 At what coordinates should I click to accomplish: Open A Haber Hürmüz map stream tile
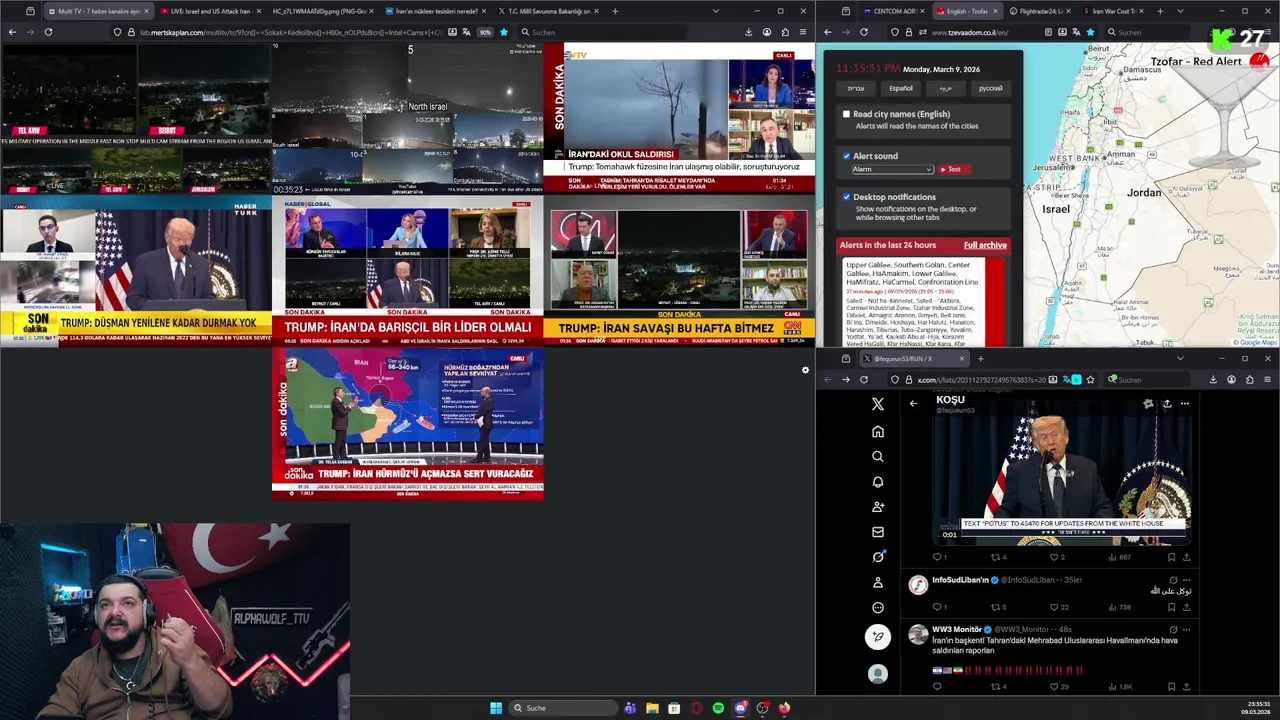point(408,423)
